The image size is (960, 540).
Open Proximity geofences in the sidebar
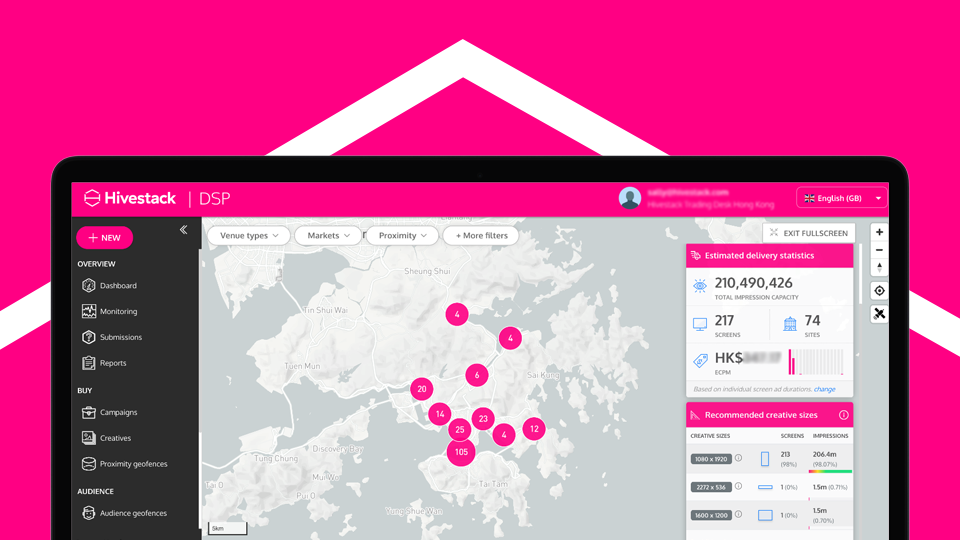tap(133, 463)
